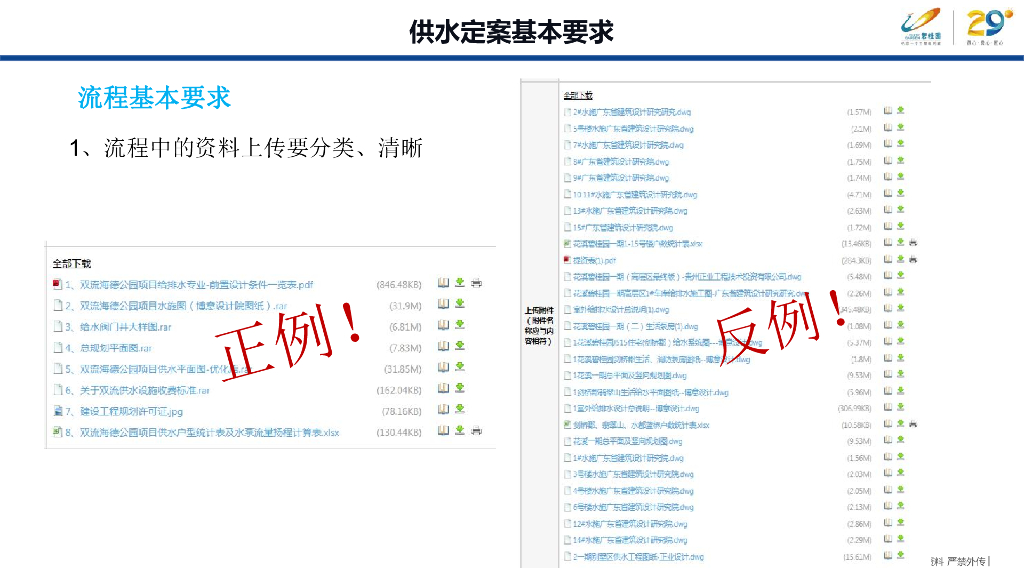Download 建设工程规划许可证.jpg via green arrow
The image size is (1024, 576).
pyautogui.click(x=460, y=409)
